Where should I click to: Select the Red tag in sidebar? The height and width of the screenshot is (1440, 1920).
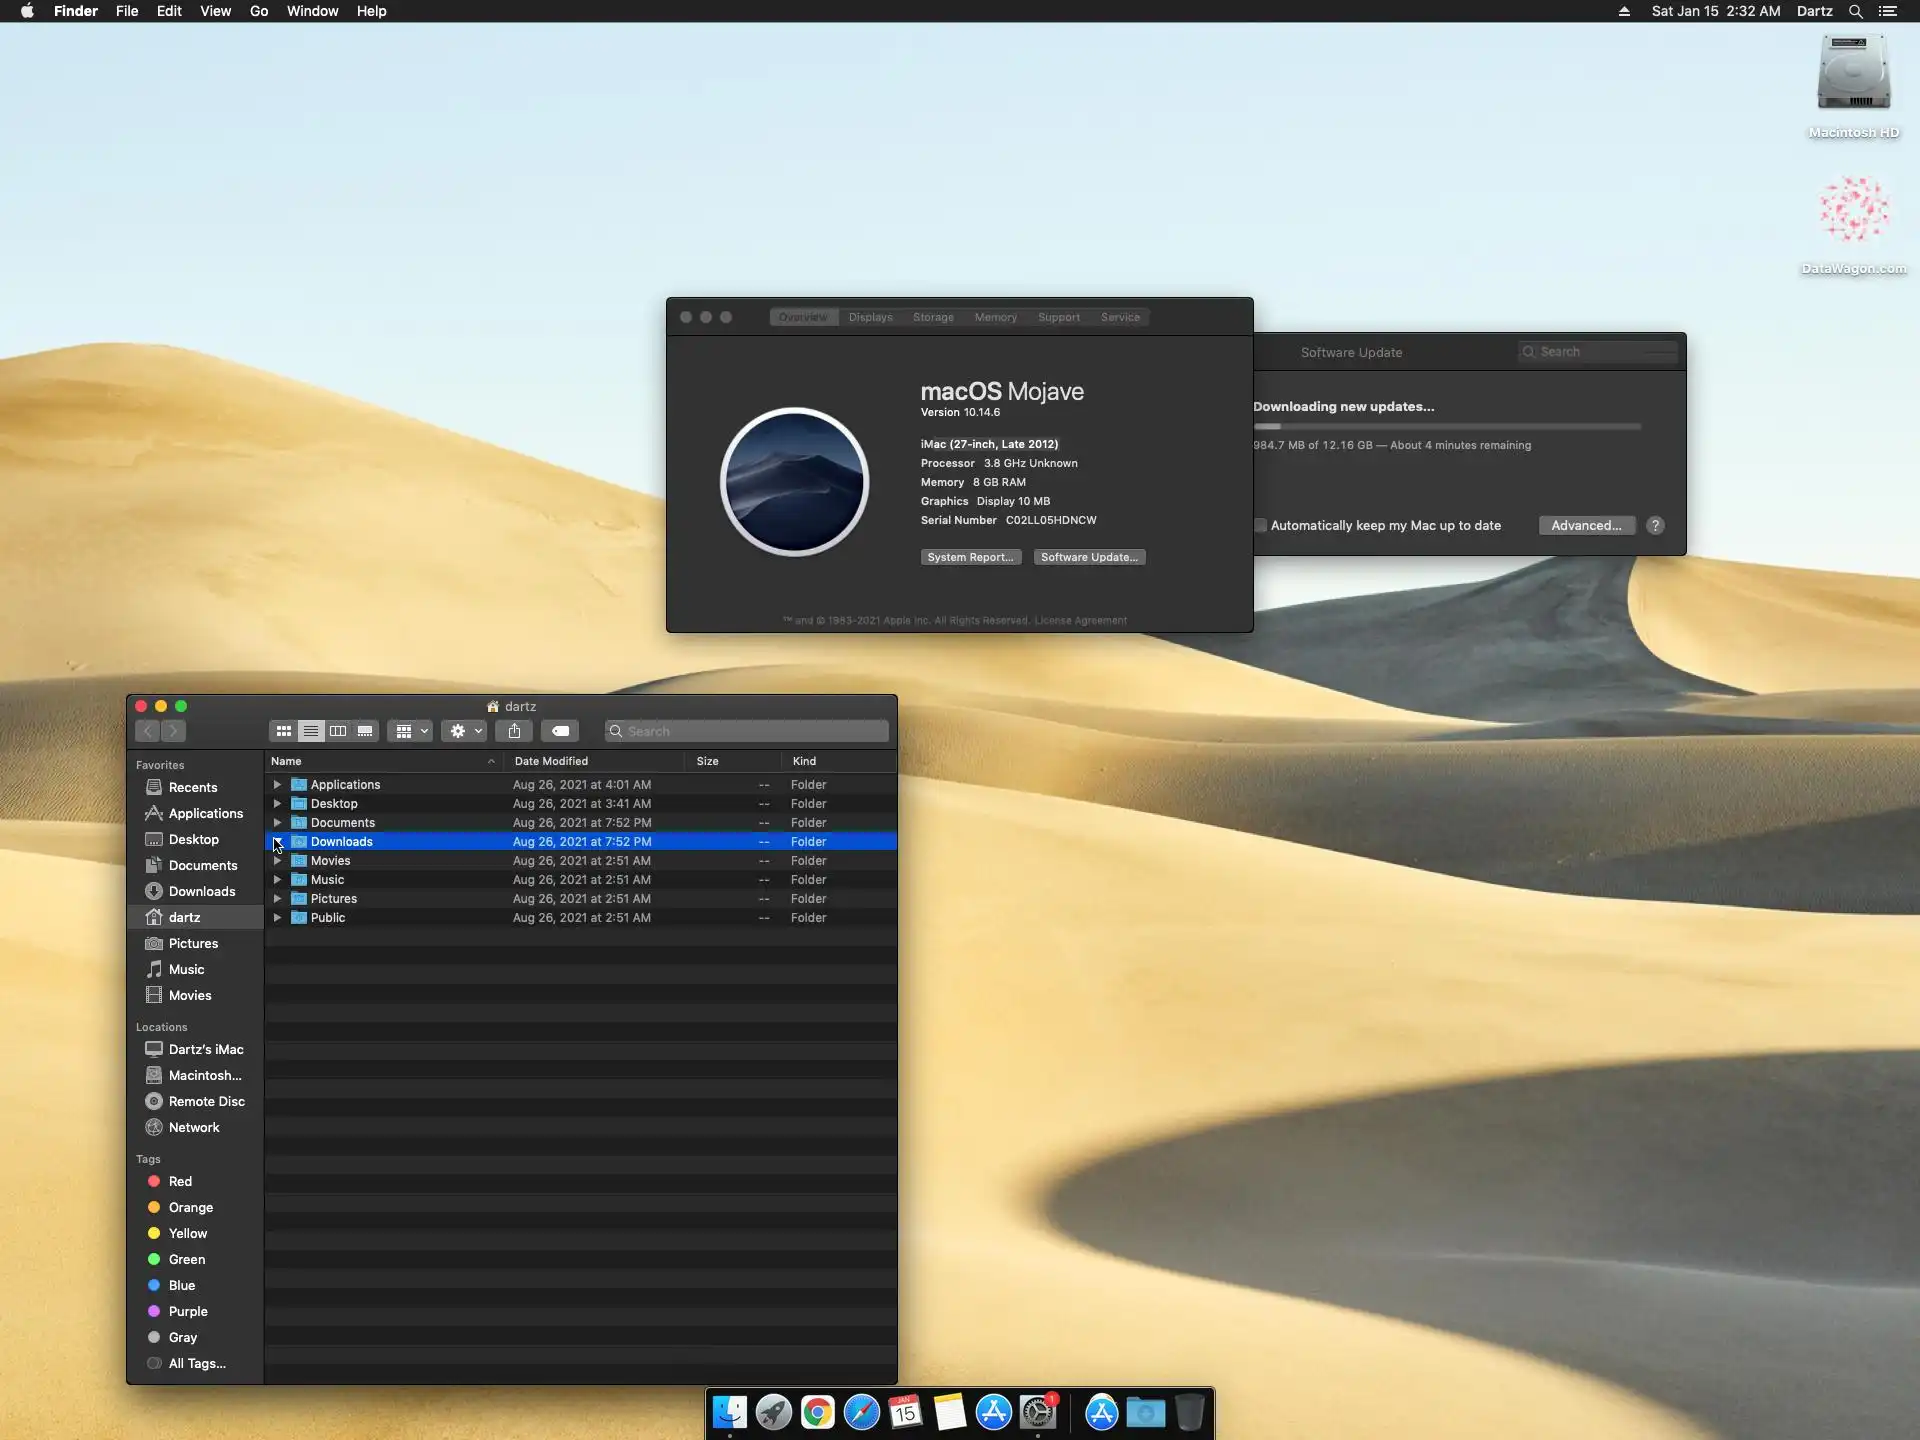(x=180, y=1181)
